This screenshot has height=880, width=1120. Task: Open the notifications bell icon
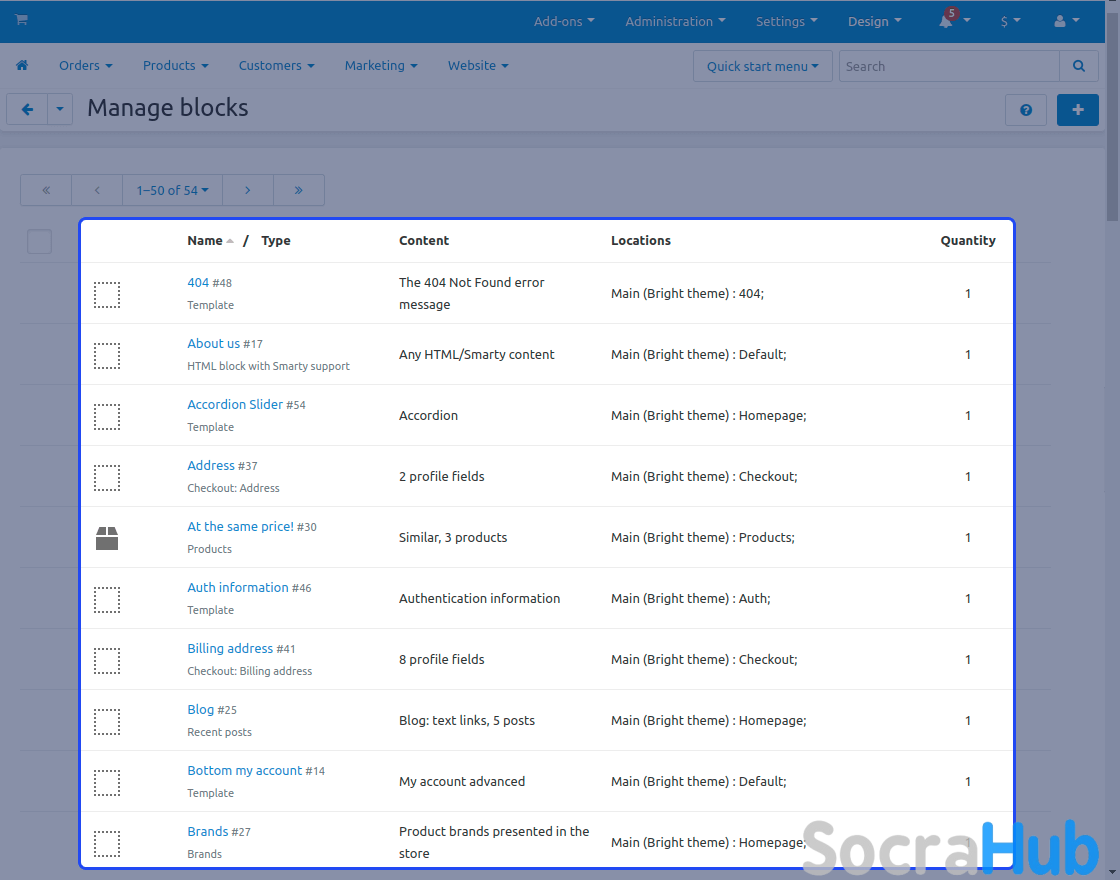coord(946,21)
